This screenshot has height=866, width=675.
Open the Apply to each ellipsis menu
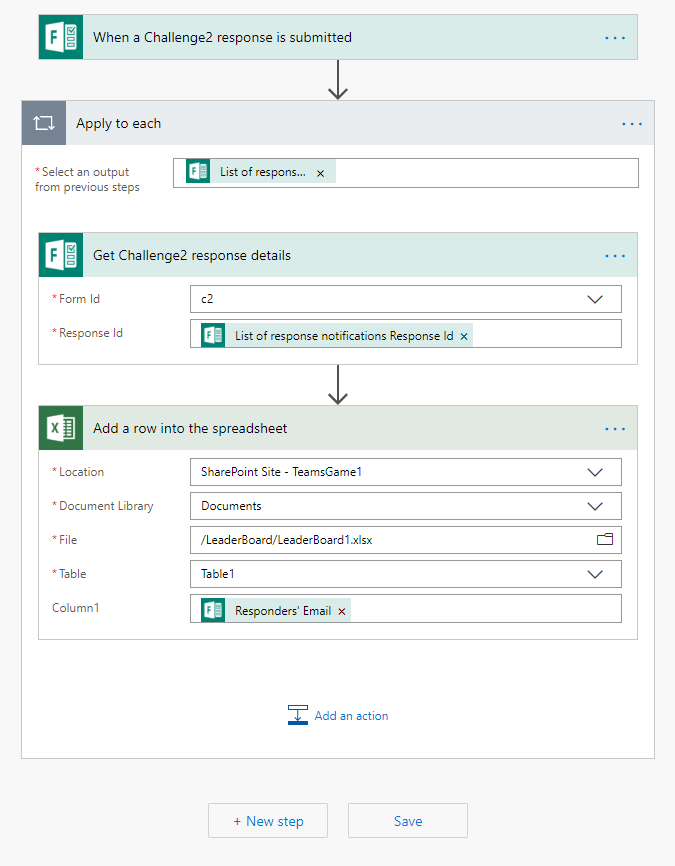[631, 124]
